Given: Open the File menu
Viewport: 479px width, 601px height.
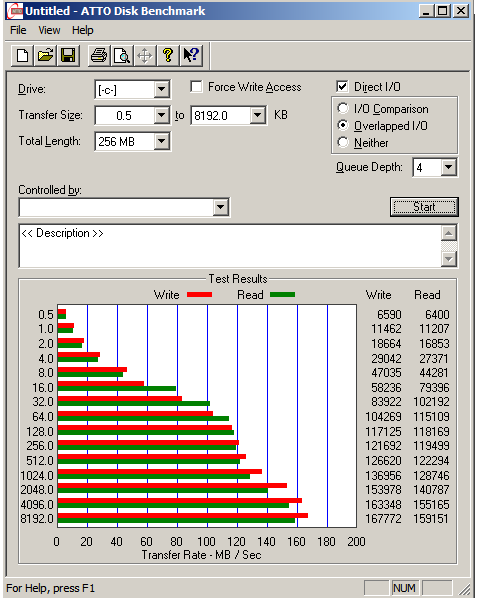Looking at the screenshot, I should [x=18, y=30].
